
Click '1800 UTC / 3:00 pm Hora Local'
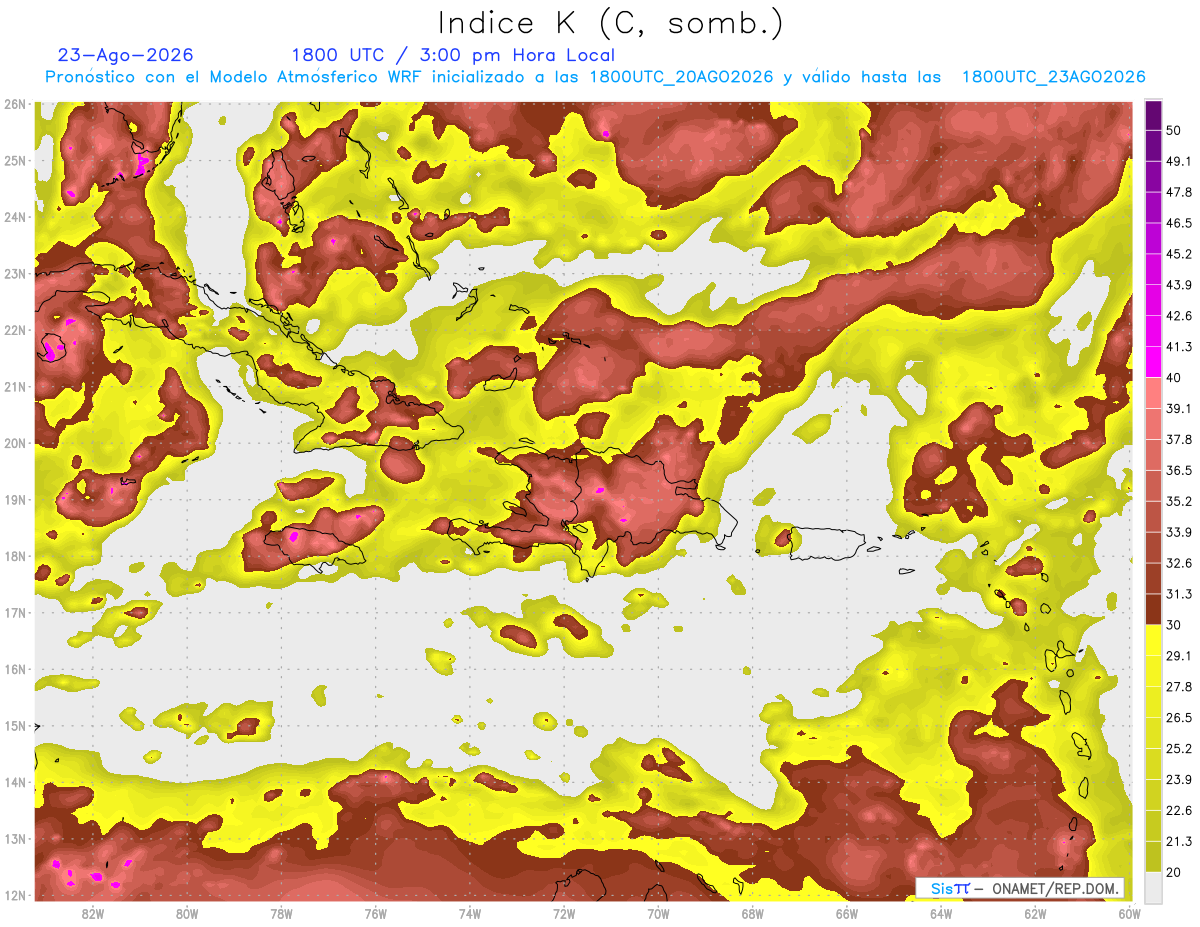453,55
